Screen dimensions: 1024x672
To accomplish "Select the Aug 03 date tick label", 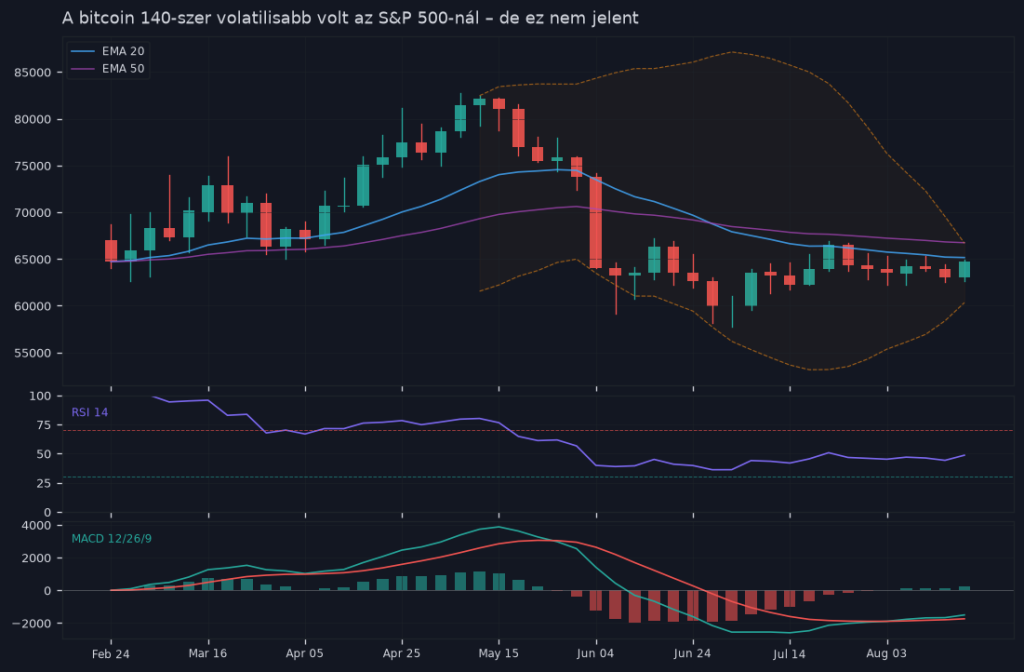I will click(x=886, y=654).
